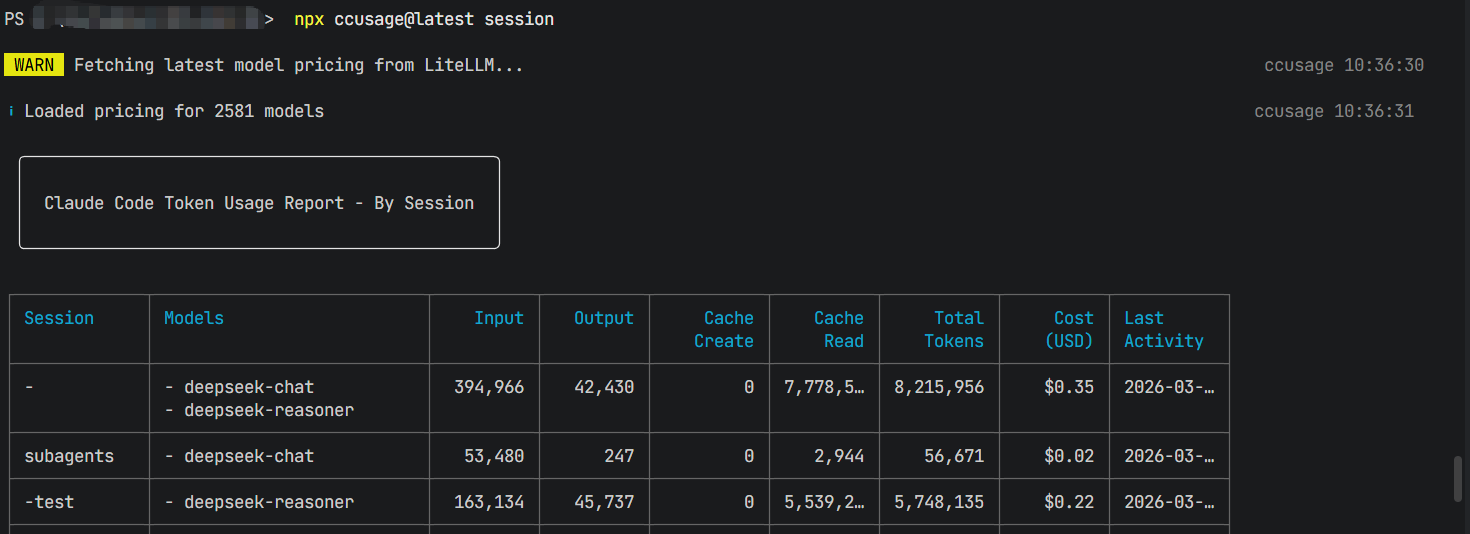Click total tokens value 8,215,956
Viewport: 1470px width, 534px height.
coord(939,387)
